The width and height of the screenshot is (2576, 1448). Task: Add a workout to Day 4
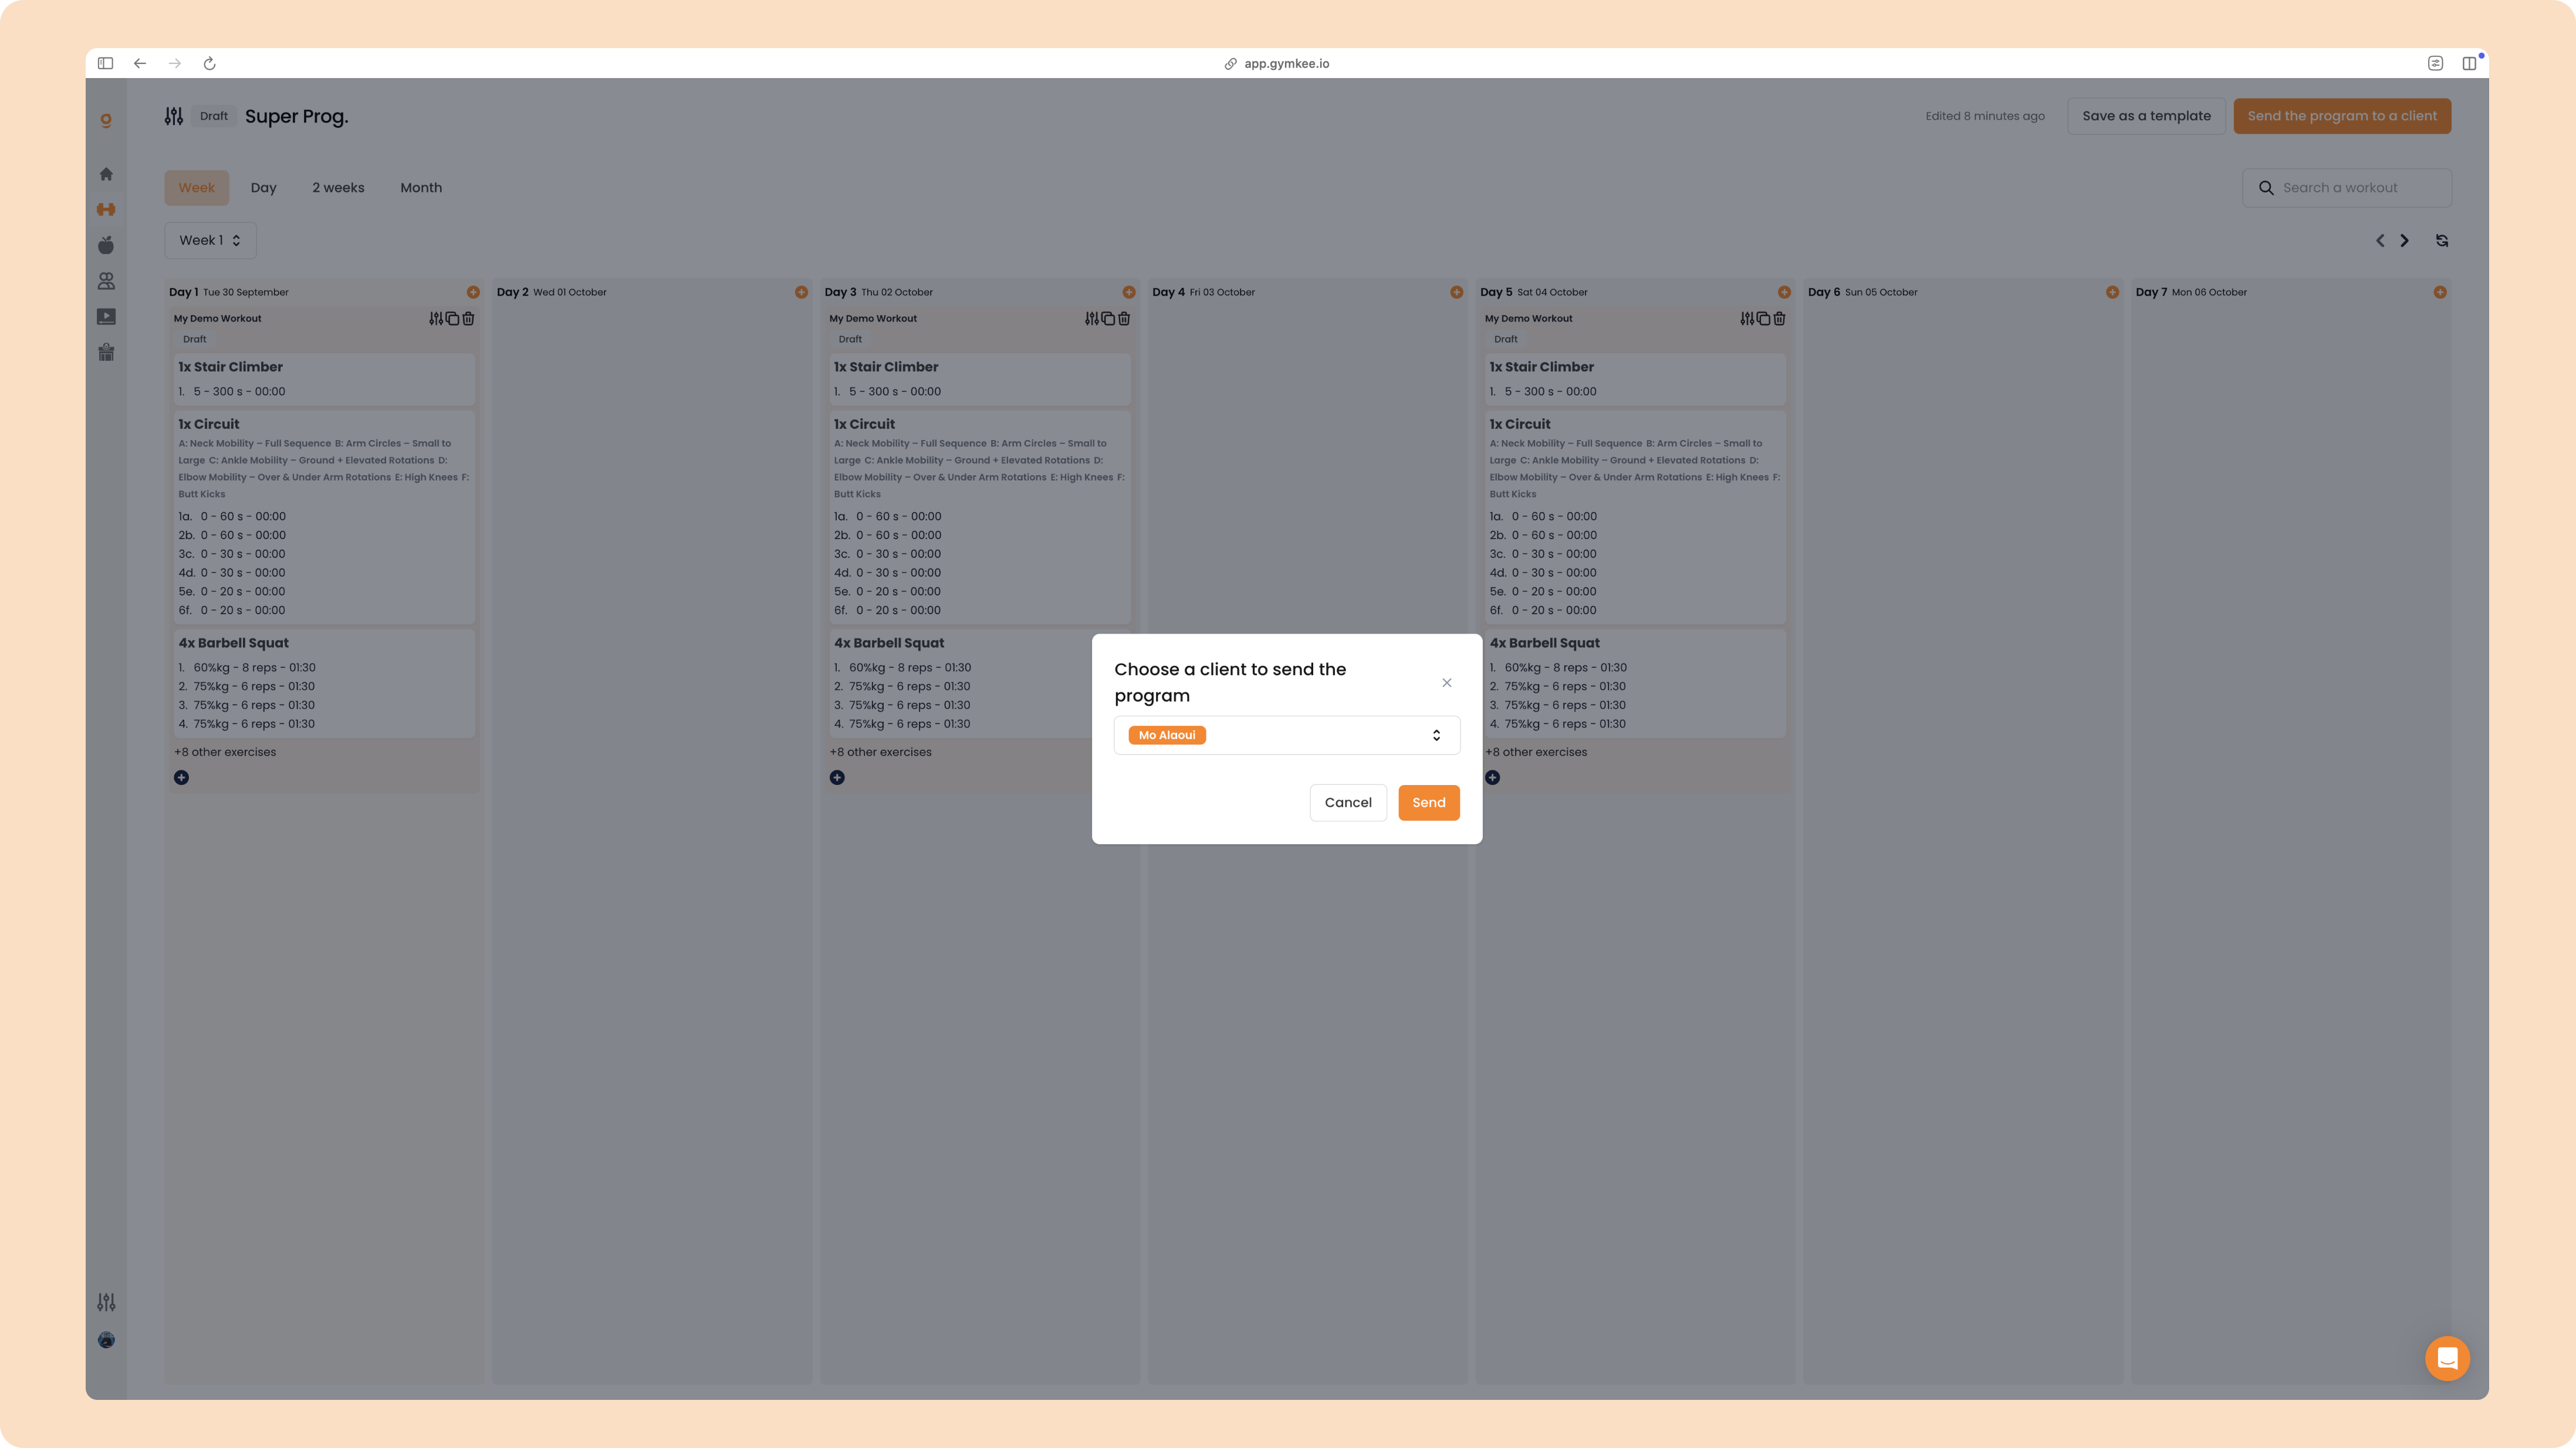pyautogui.click(x=1456, y=292)
